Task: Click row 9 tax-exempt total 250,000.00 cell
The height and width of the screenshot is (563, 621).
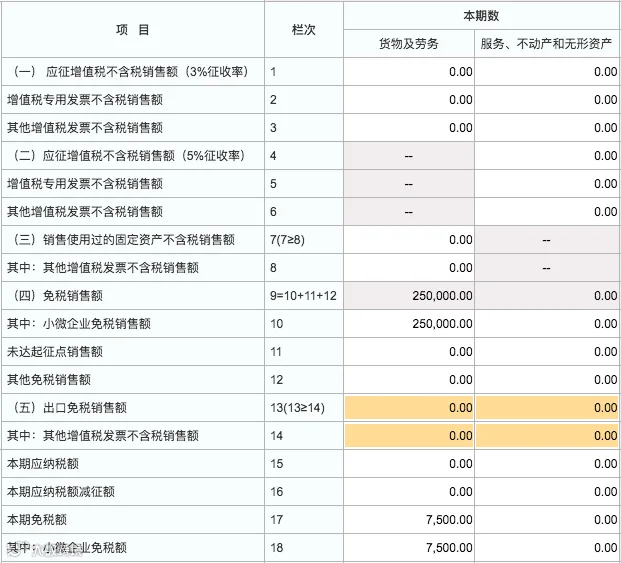Action: tap(409, 296)
